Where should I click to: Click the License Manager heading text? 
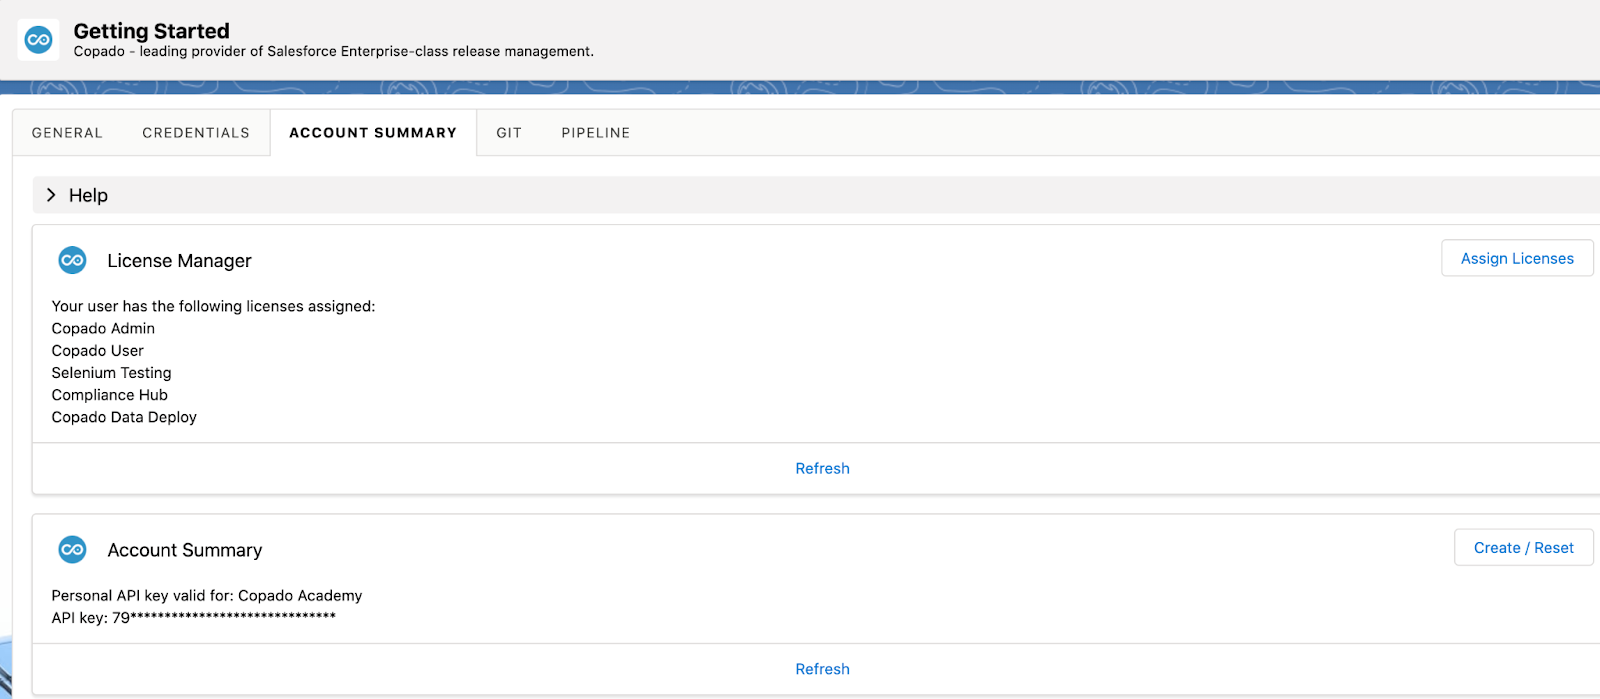pyautogui.click(x=179, y=261)
